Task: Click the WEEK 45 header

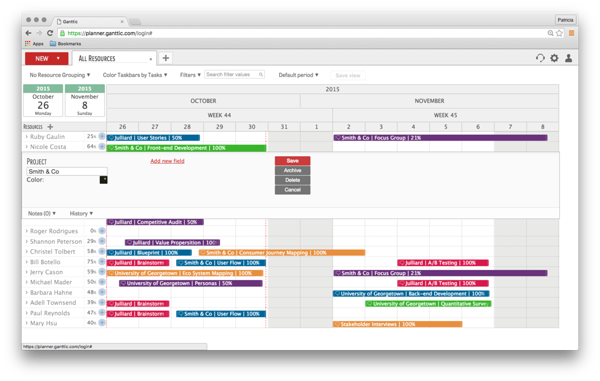Action: (x=445, y=115)
